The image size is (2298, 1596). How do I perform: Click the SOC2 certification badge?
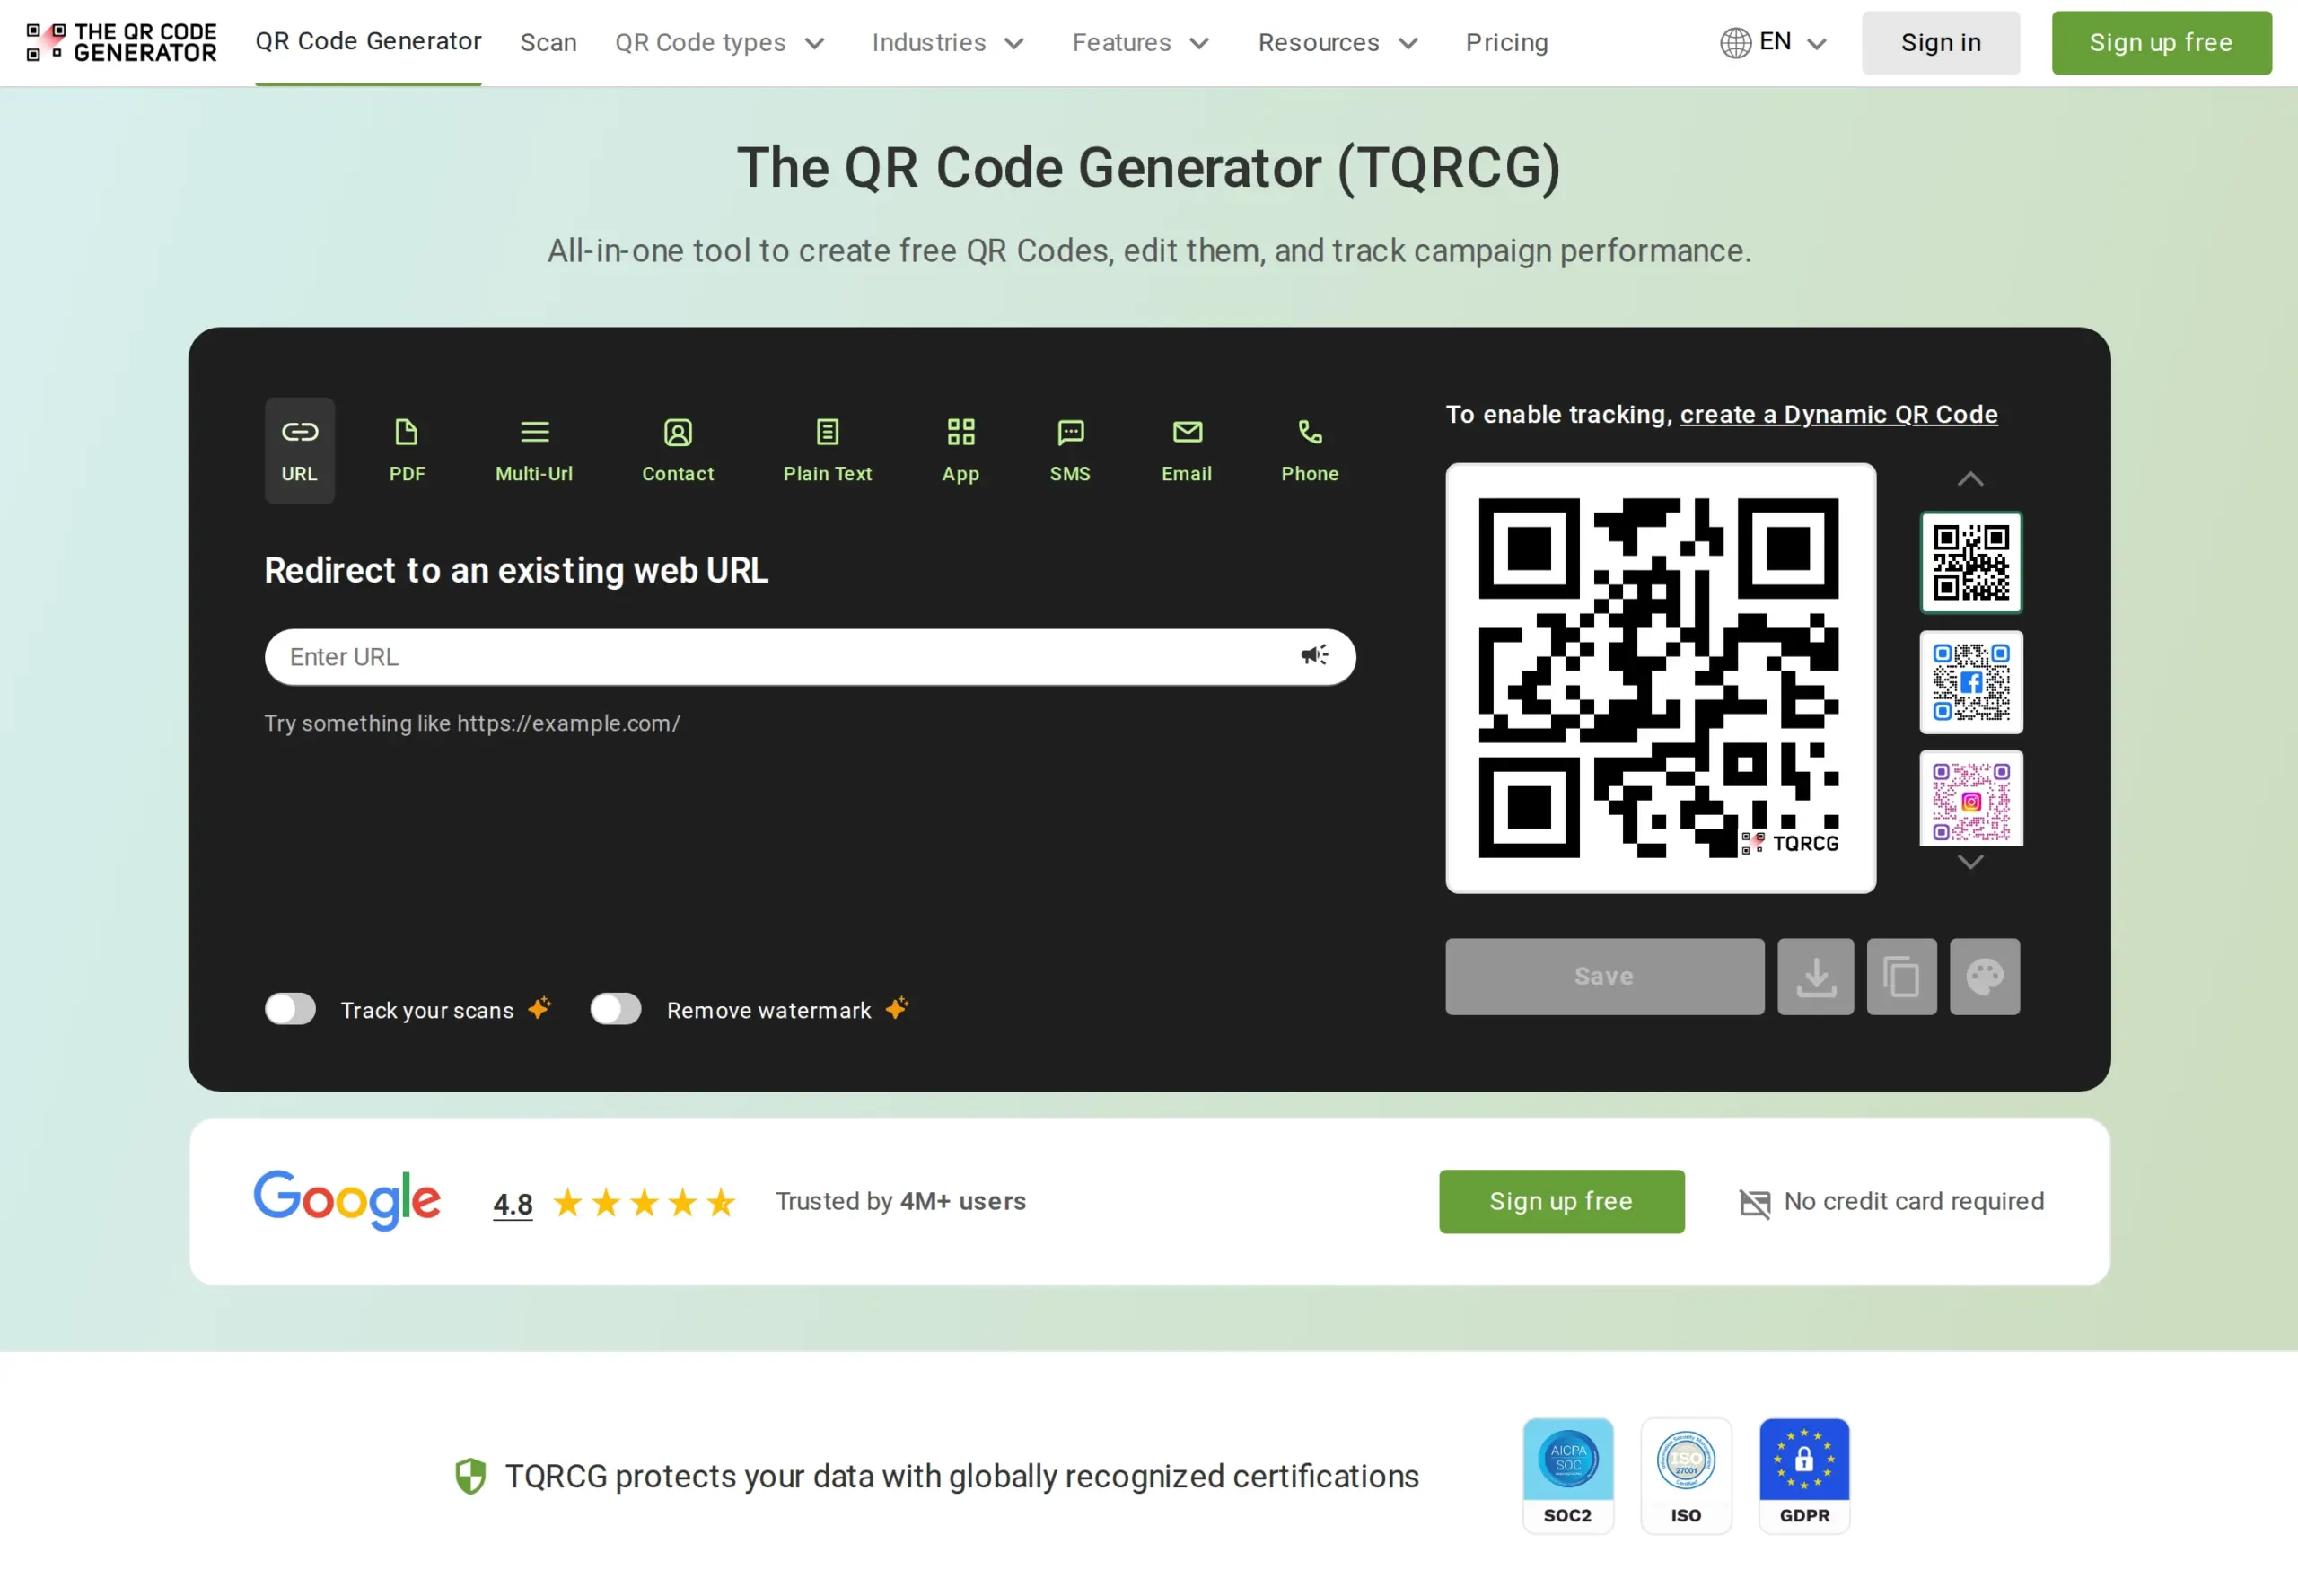(x=1567, y=1475)
